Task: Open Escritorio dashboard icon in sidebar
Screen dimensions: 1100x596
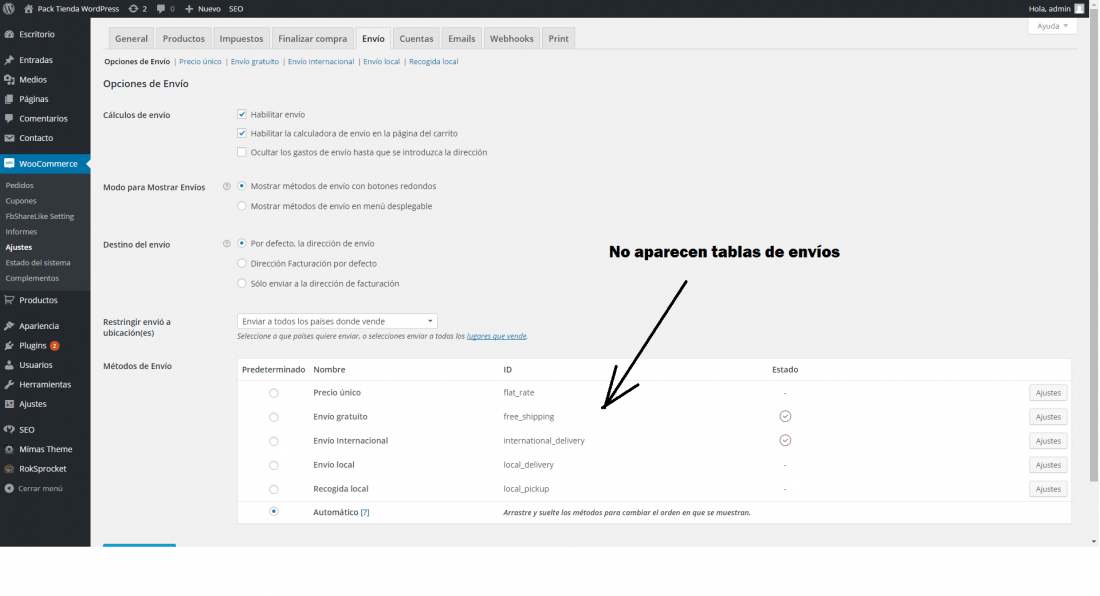Action: (9, 34)
